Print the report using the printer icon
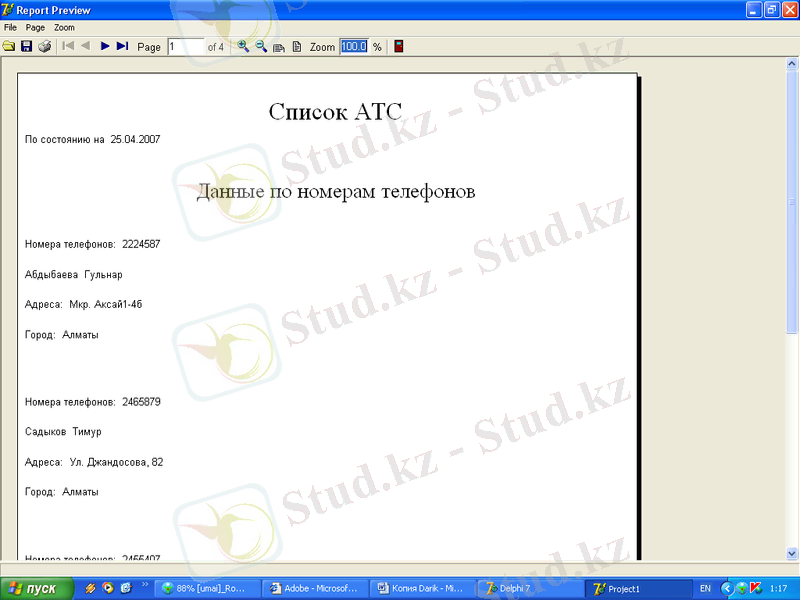This screenshot has width=800, height=600. (x=45, y=46)
